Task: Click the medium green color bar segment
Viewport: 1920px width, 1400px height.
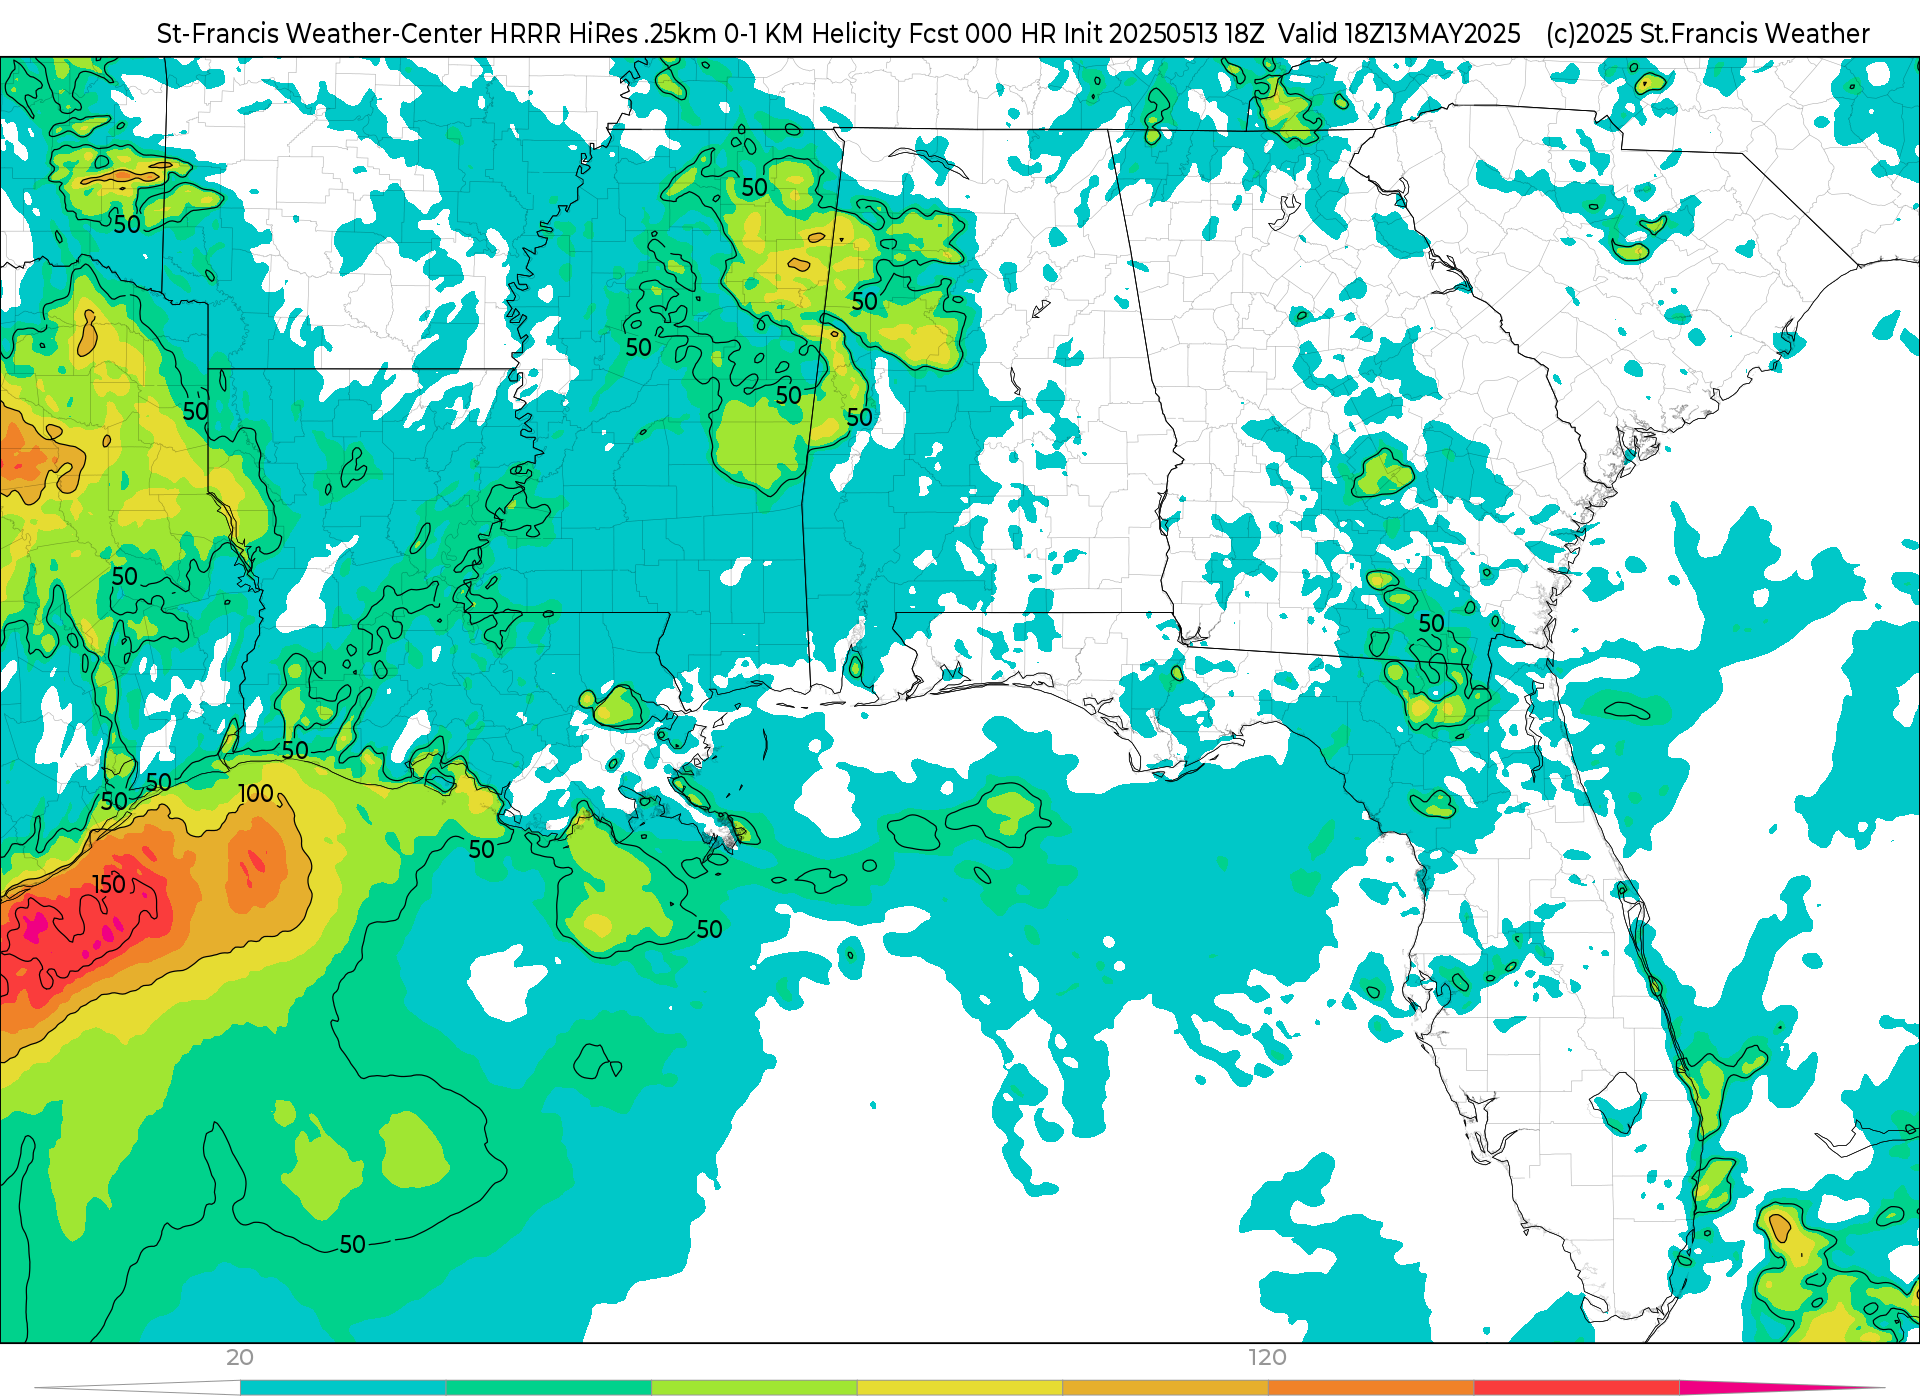Action: (549, 1388)
